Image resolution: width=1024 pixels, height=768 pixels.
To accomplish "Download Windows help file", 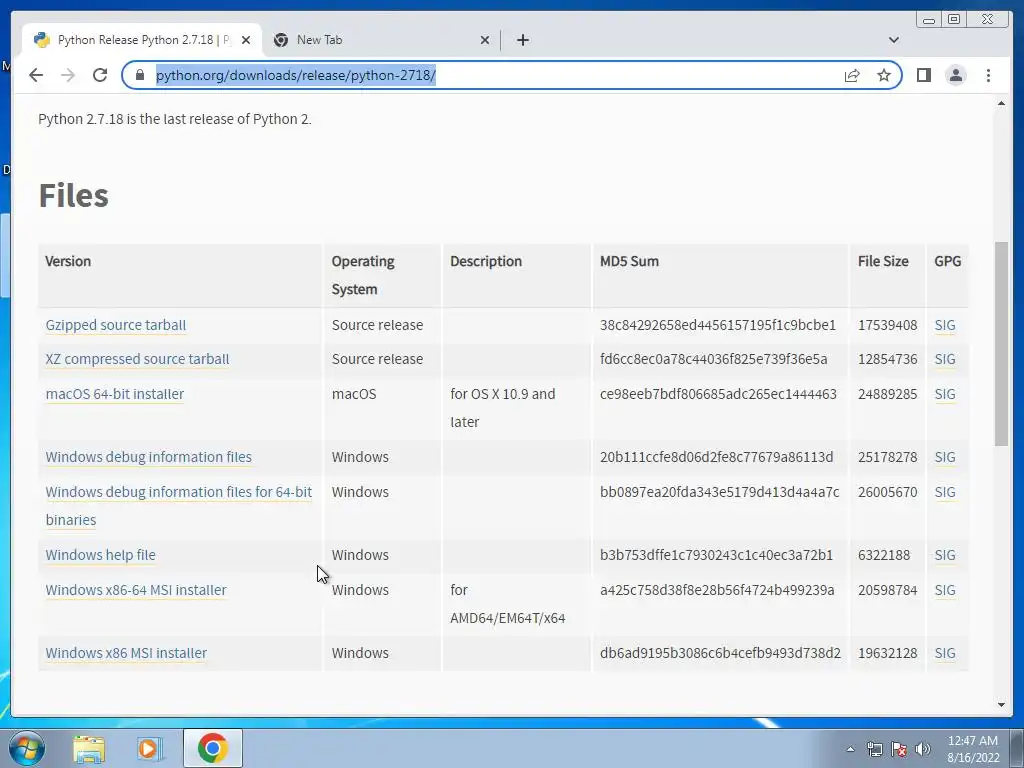I will [101, 555].
